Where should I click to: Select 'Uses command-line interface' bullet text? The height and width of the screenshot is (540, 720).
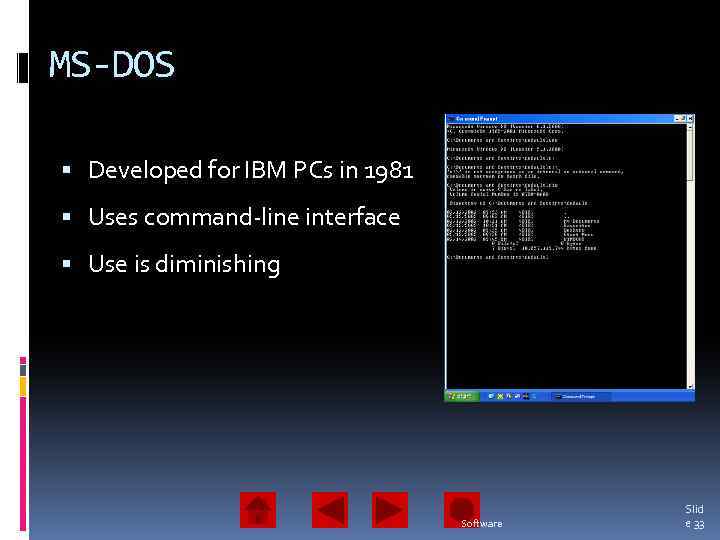[x=244, y=217]
